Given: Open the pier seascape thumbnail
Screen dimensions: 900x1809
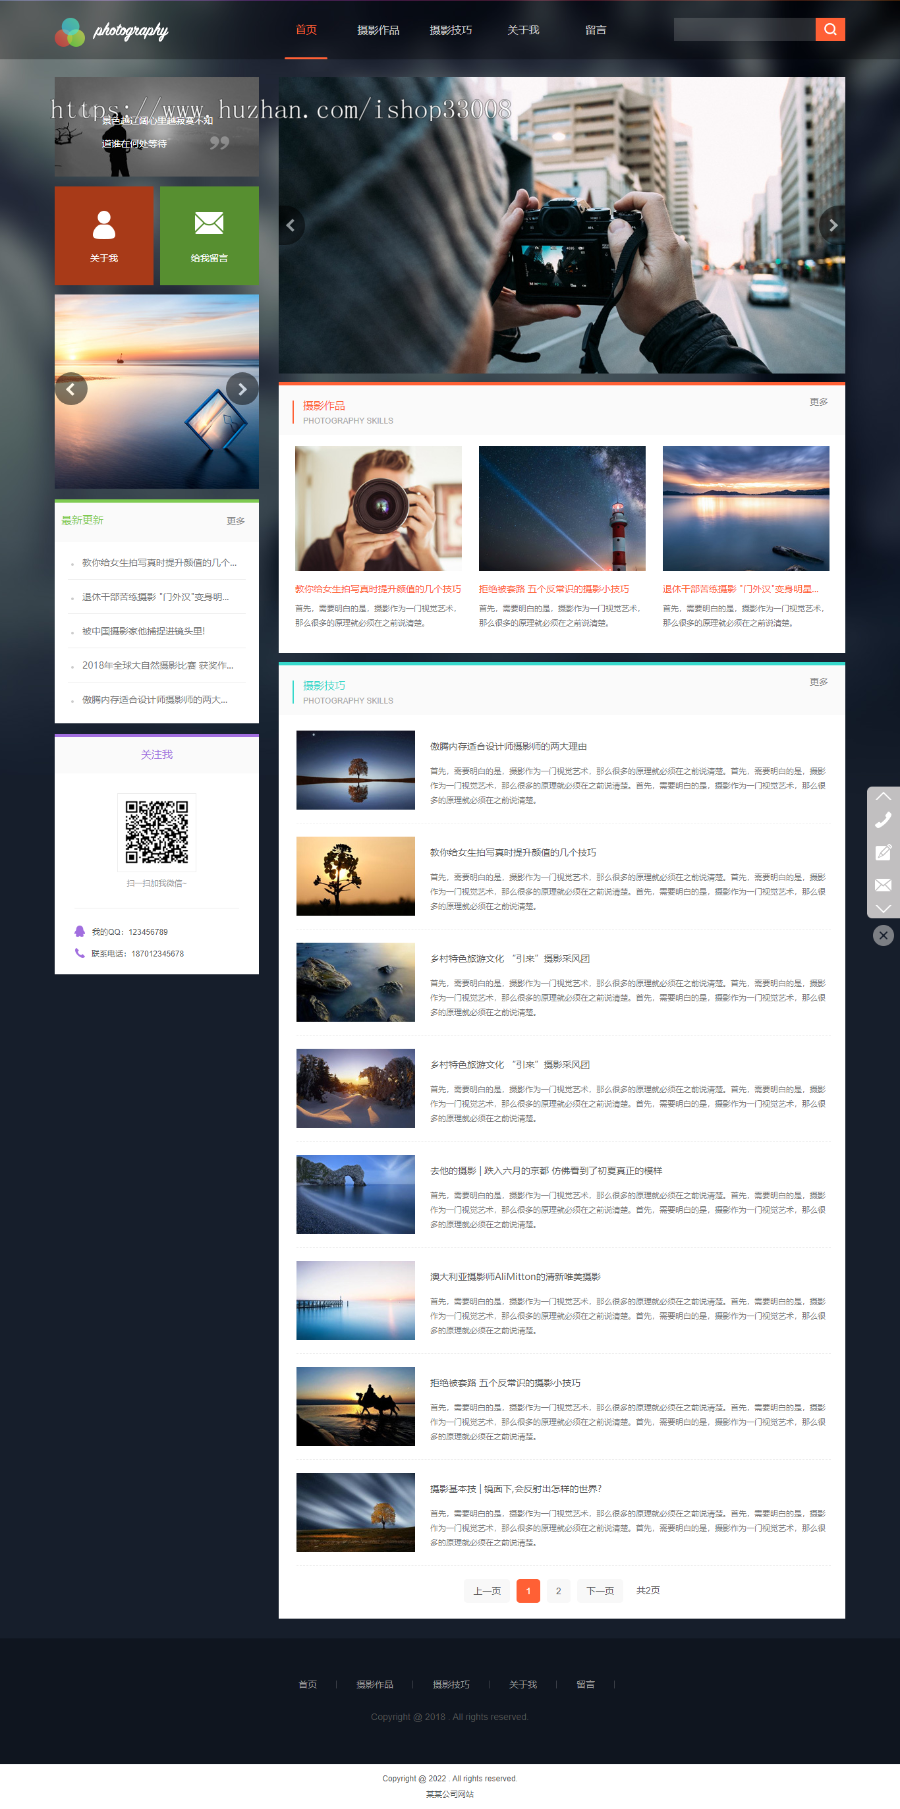Looking at the screenshot, I should pyautogui.click(x=355, y=1300).
